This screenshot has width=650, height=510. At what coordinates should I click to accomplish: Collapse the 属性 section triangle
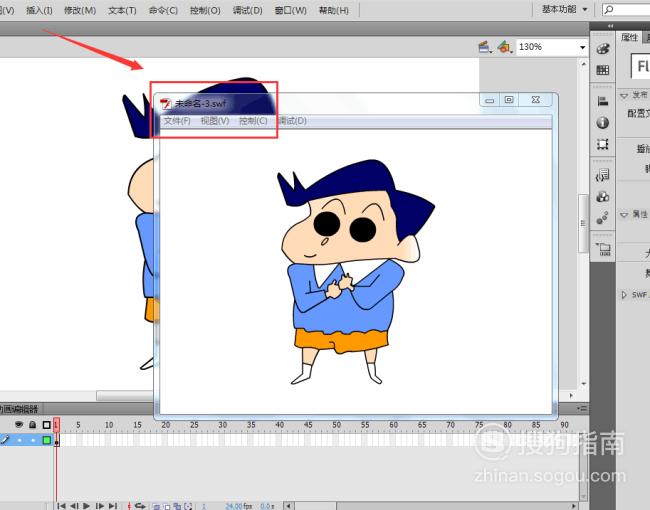623,215
